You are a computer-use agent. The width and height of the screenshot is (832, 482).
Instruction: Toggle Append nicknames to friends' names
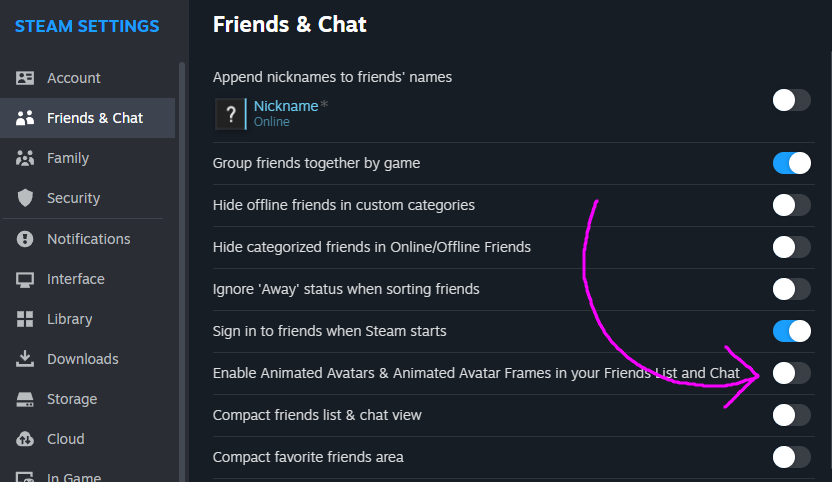791,99
